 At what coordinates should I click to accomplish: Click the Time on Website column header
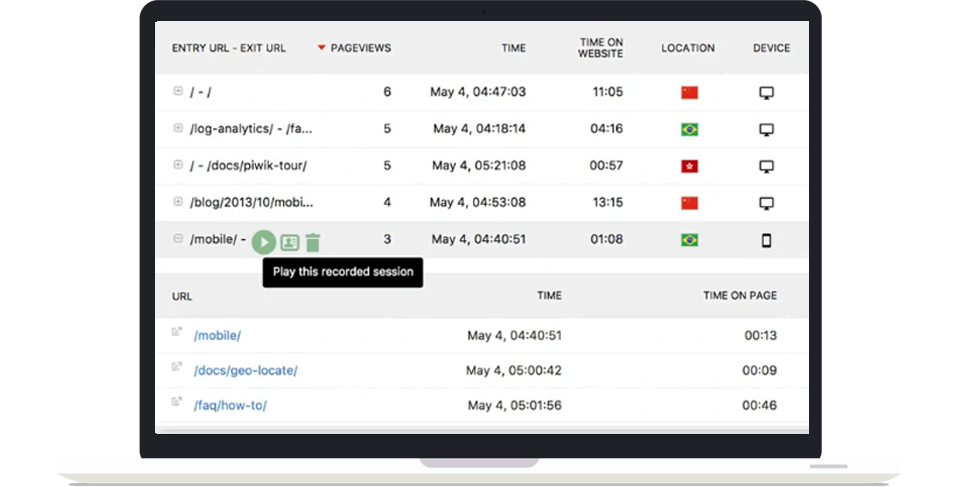pyautogui.click(x=600, y=48)
